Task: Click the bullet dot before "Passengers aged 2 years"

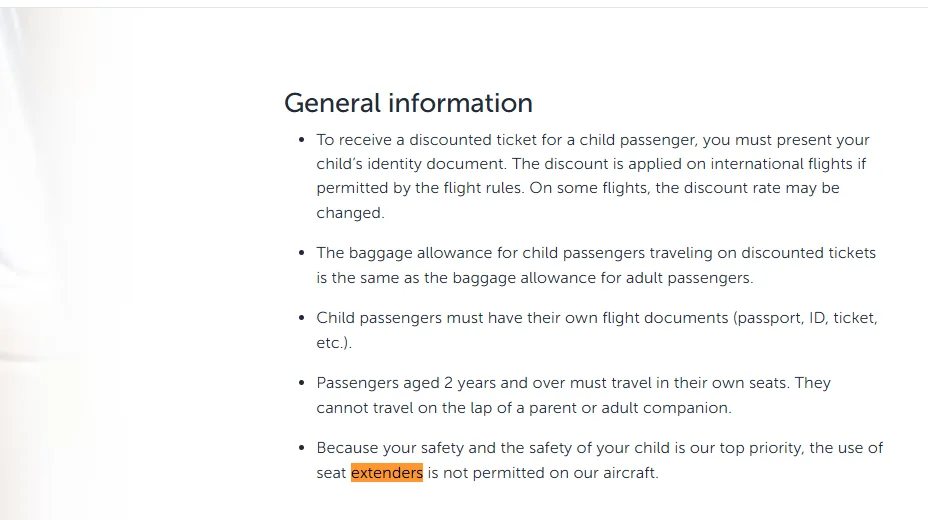Action: (302, 383)
